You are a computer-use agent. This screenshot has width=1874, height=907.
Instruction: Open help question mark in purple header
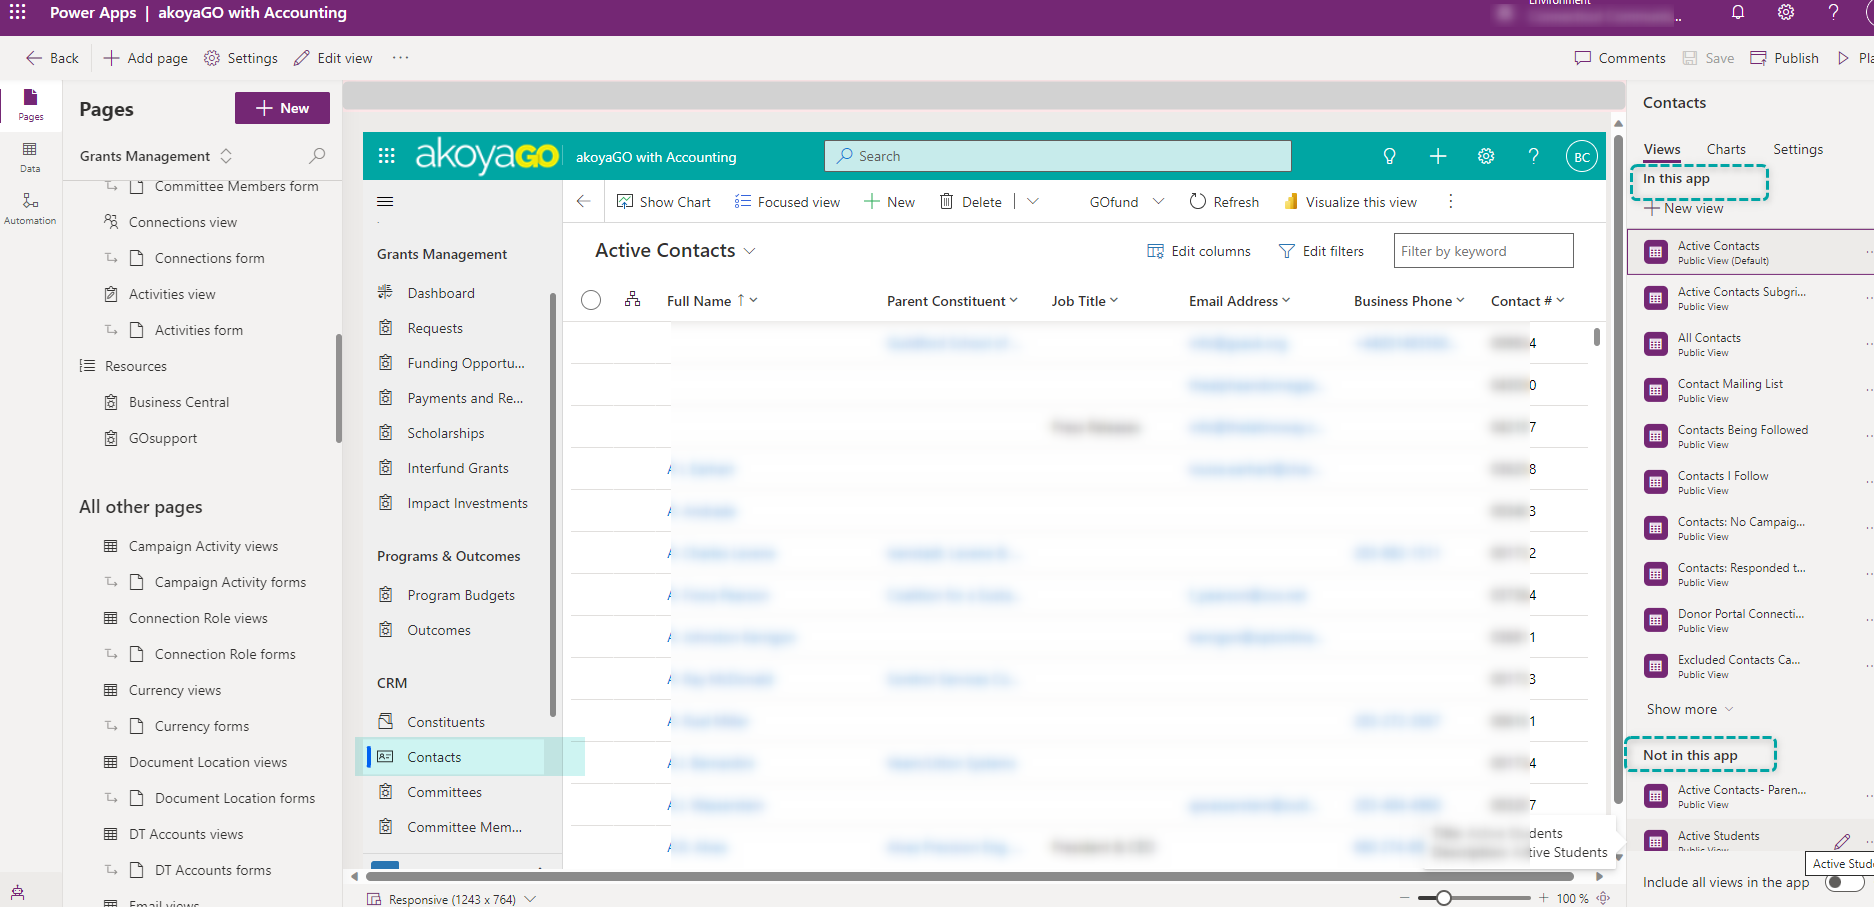(x=1833, y=13)
